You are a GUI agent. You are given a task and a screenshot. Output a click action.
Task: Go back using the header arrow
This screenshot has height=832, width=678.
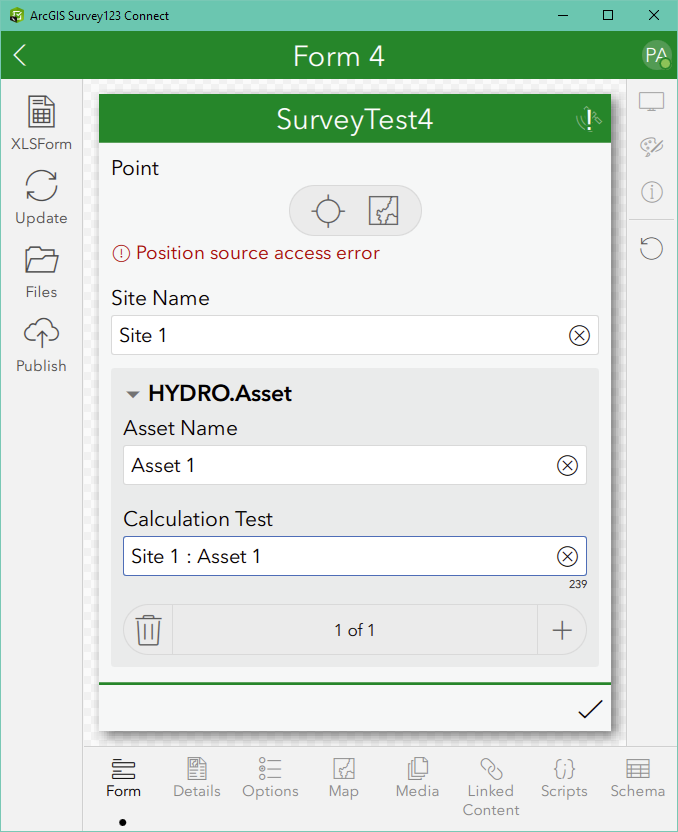[x=21, y=56]
